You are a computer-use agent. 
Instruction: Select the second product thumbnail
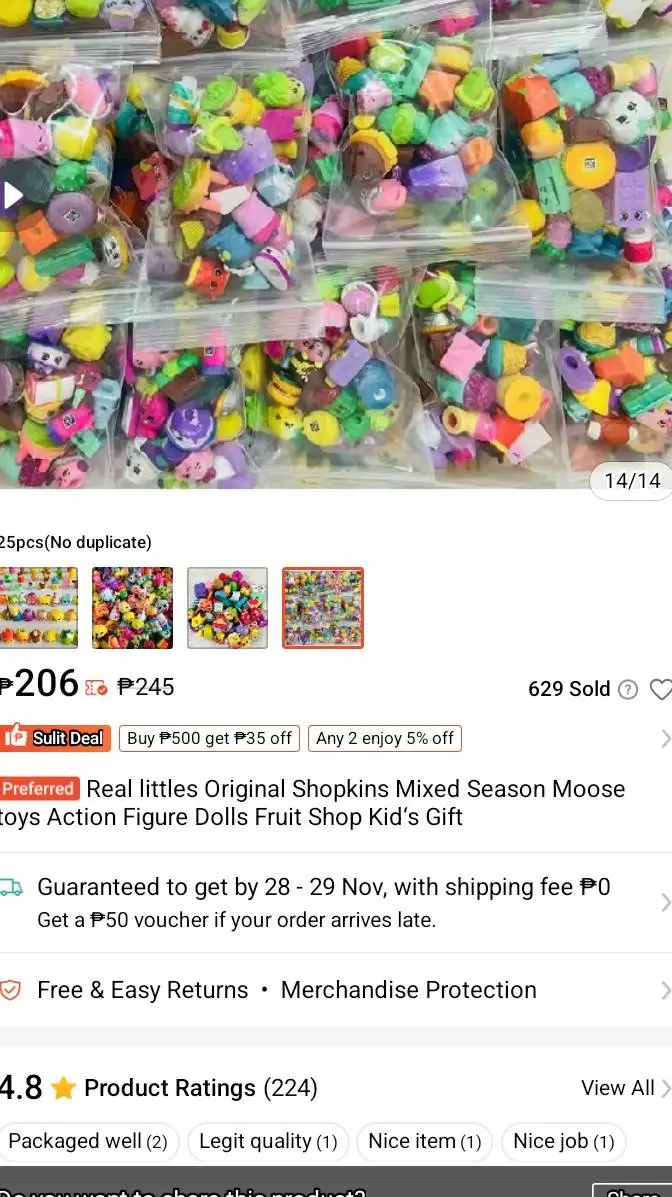coord(133,608)
